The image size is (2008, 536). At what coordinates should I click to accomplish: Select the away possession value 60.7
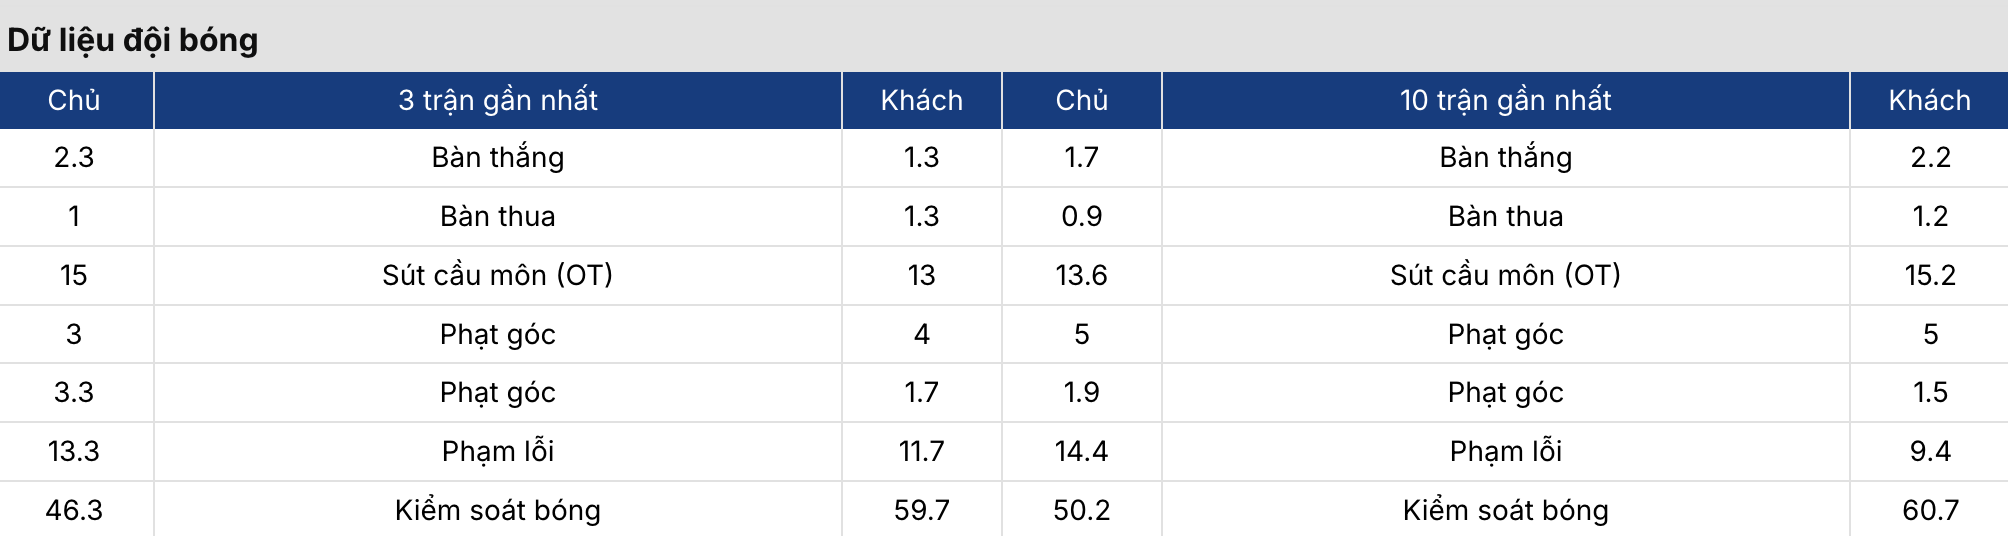pyautogui.click(x=1929, y=510)
